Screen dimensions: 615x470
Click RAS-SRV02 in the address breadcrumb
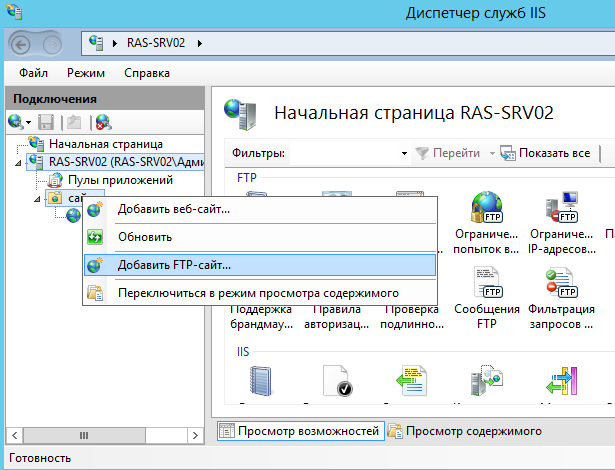[156, 43]
